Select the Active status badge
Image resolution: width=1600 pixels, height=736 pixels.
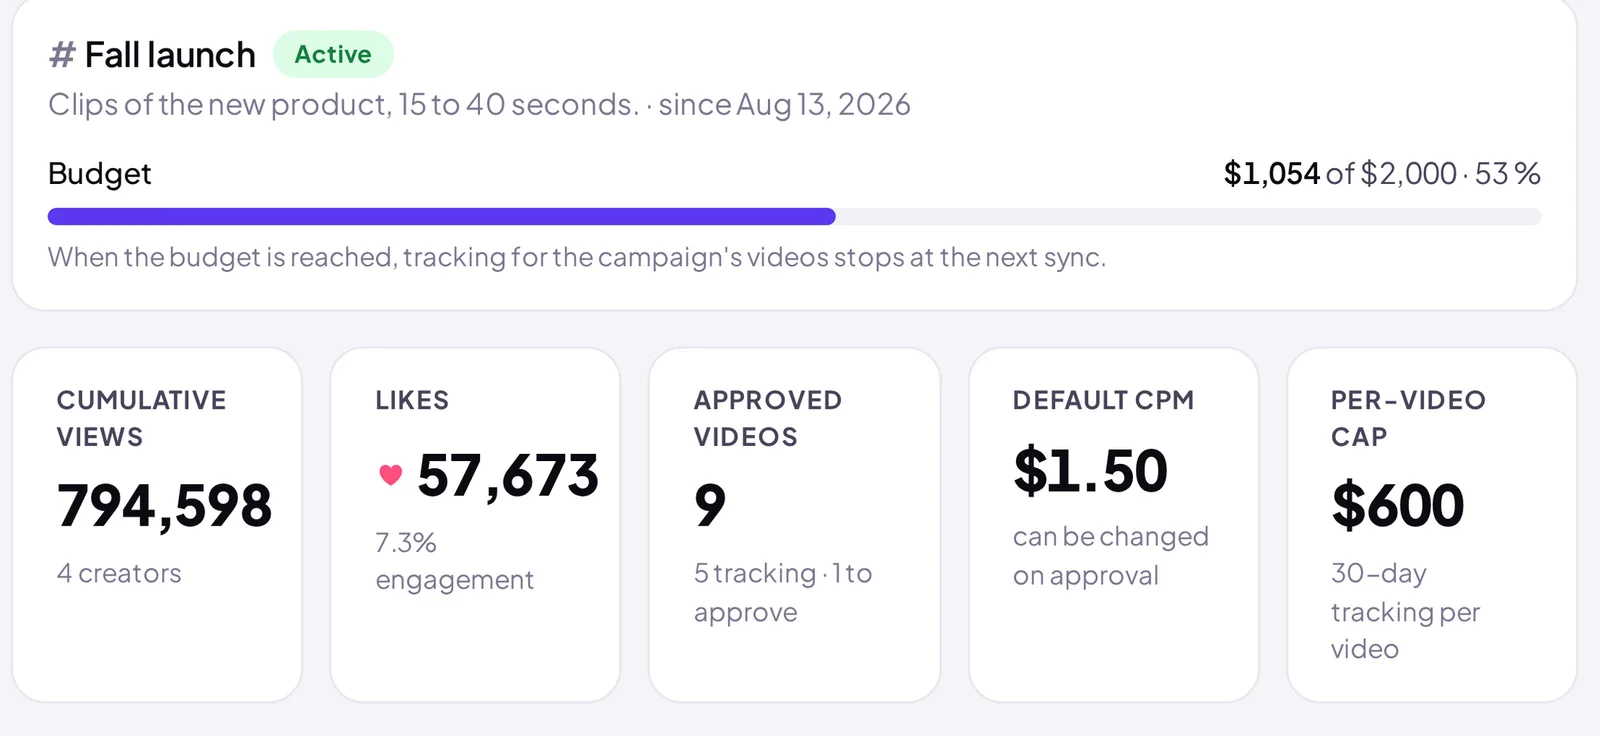333,54
